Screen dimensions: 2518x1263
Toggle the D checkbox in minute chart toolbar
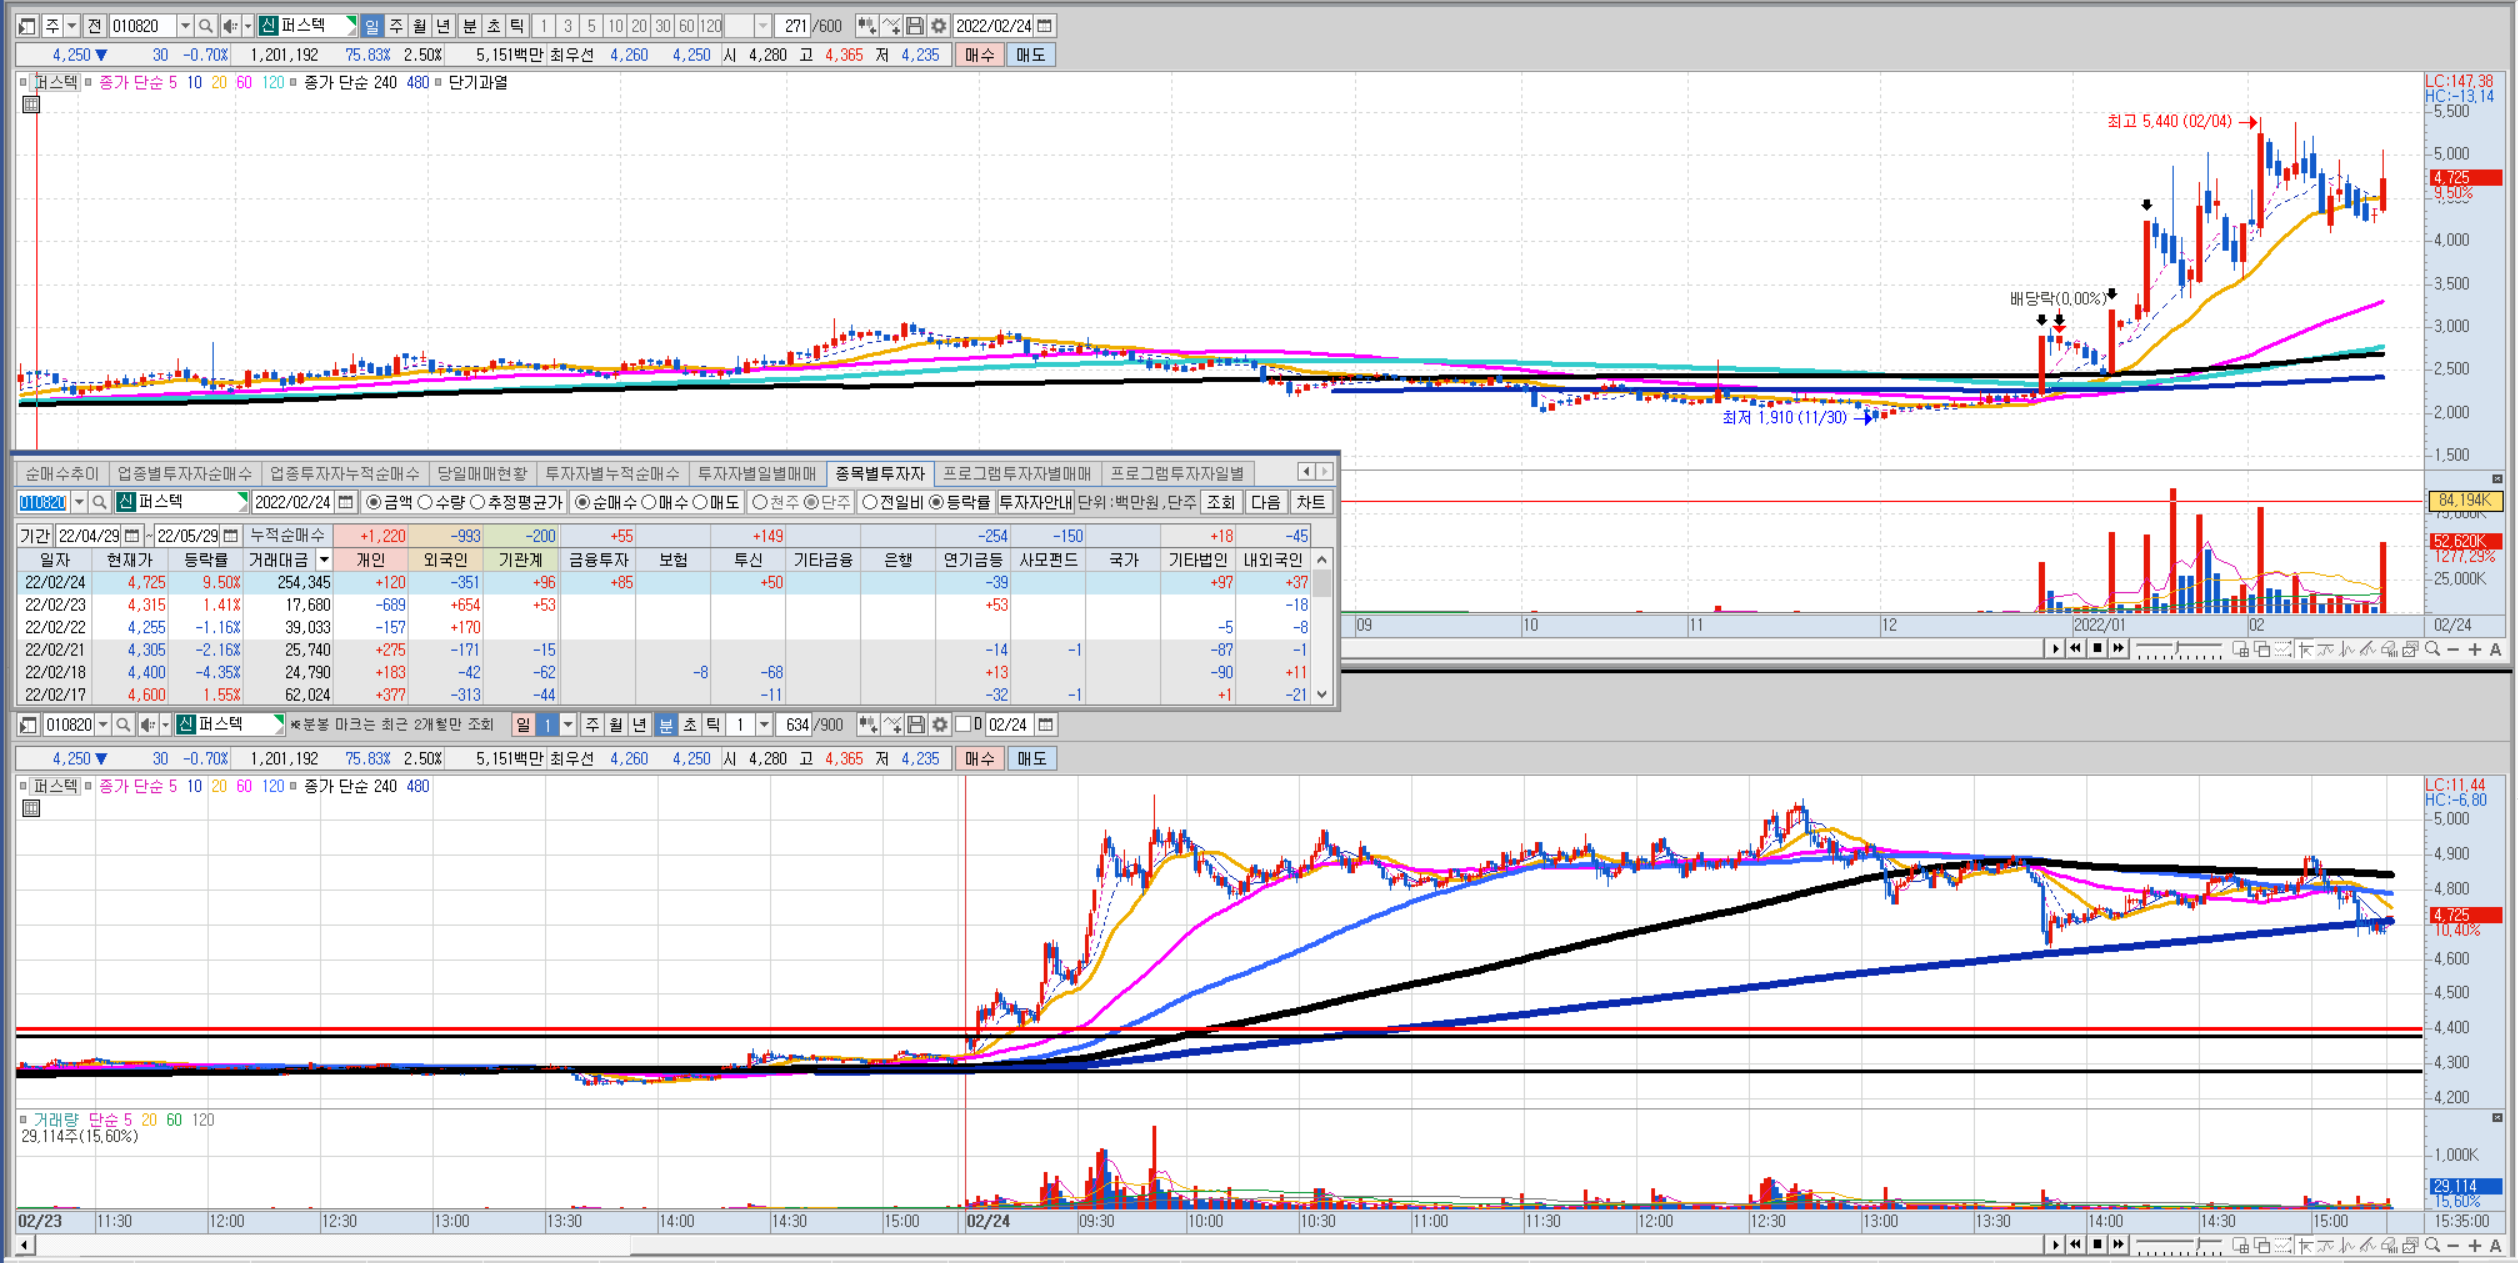tap(964, 724)
